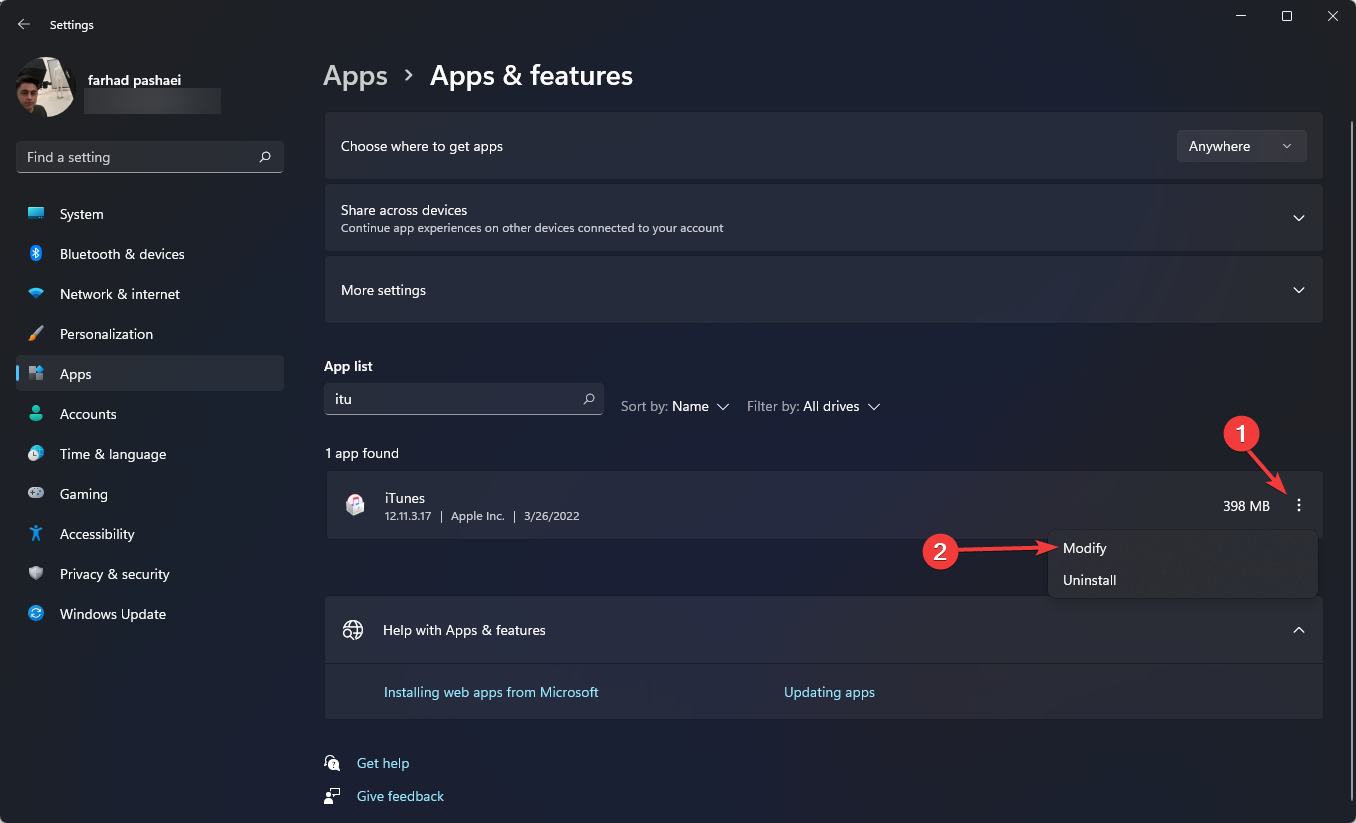Expand the More settings section

point(1298,290)
